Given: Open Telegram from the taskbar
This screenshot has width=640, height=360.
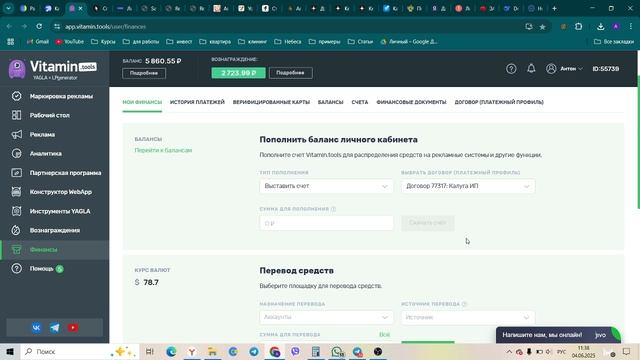Looking at the screenshot, I should [x=254, y=352].
